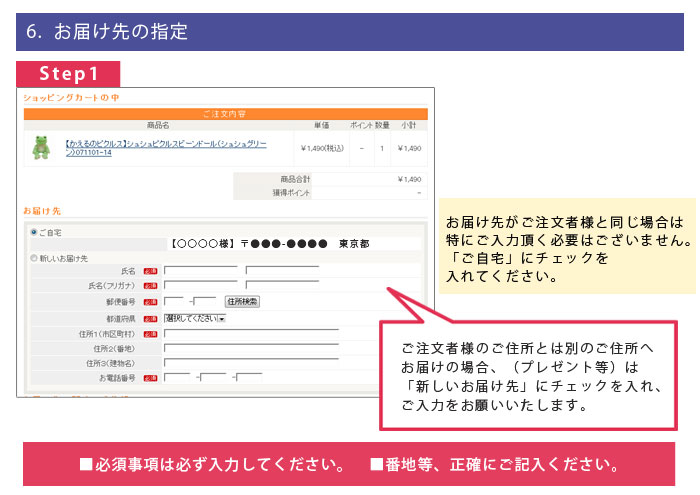Click the 必須 badge next to 都道府県
This screenshot has height=495, width=700.
coord(151,319)
